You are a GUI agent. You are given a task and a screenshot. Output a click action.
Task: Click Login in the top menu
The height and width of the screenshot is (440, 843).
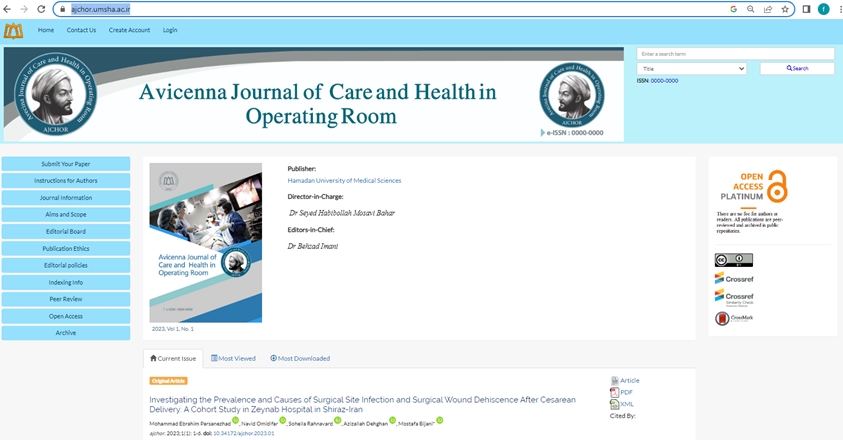[170, 30]
